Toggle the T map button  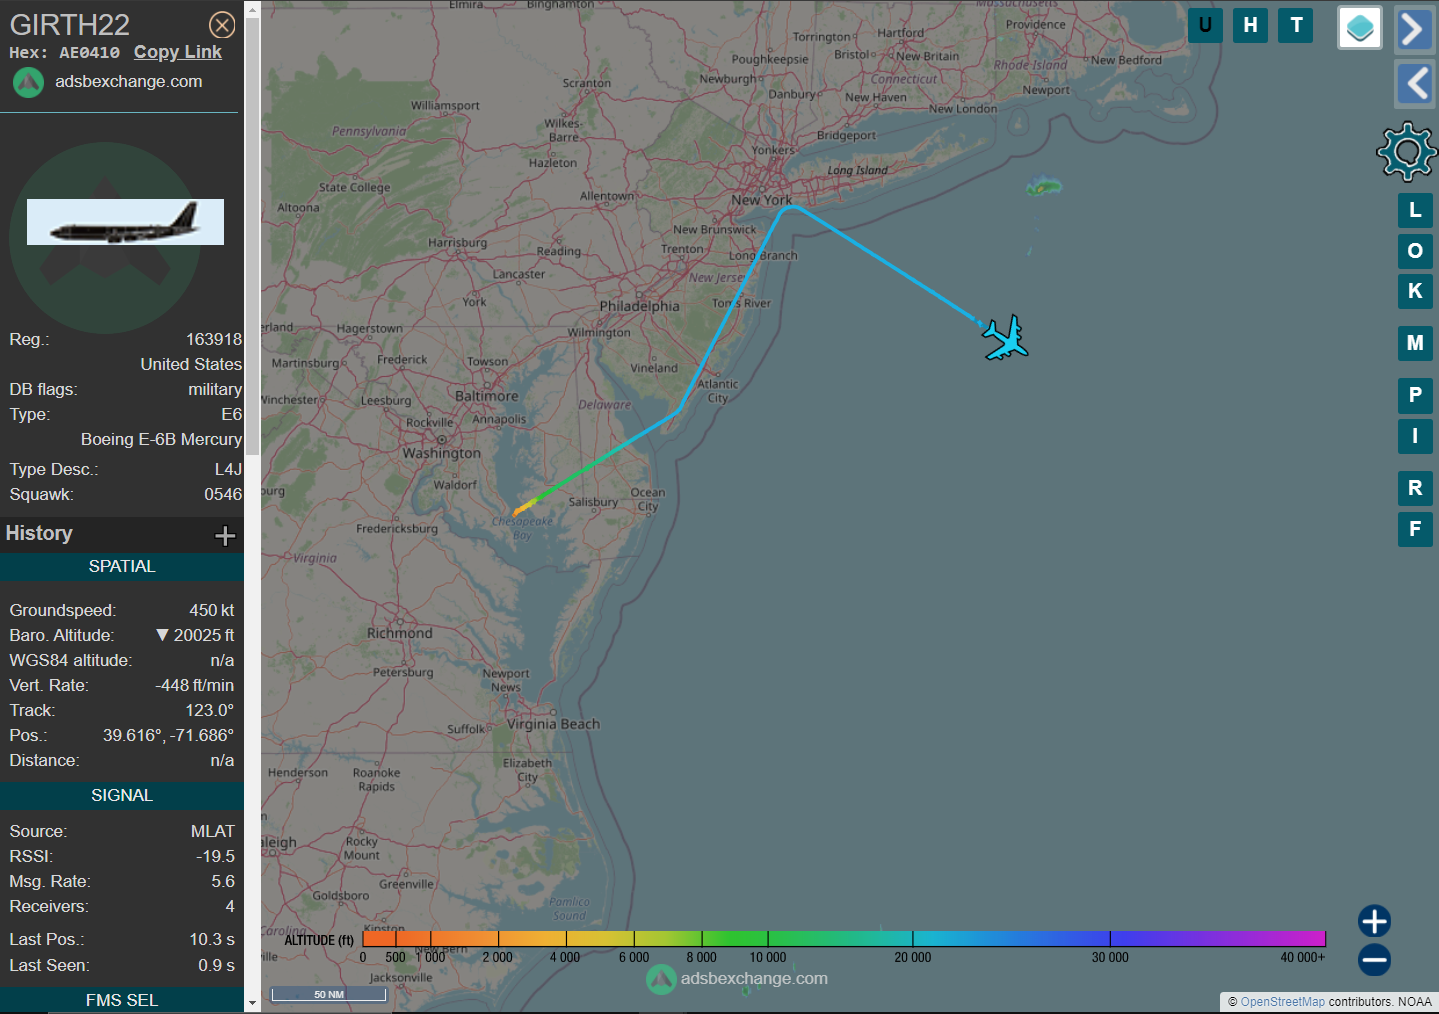click(1296, 25)
